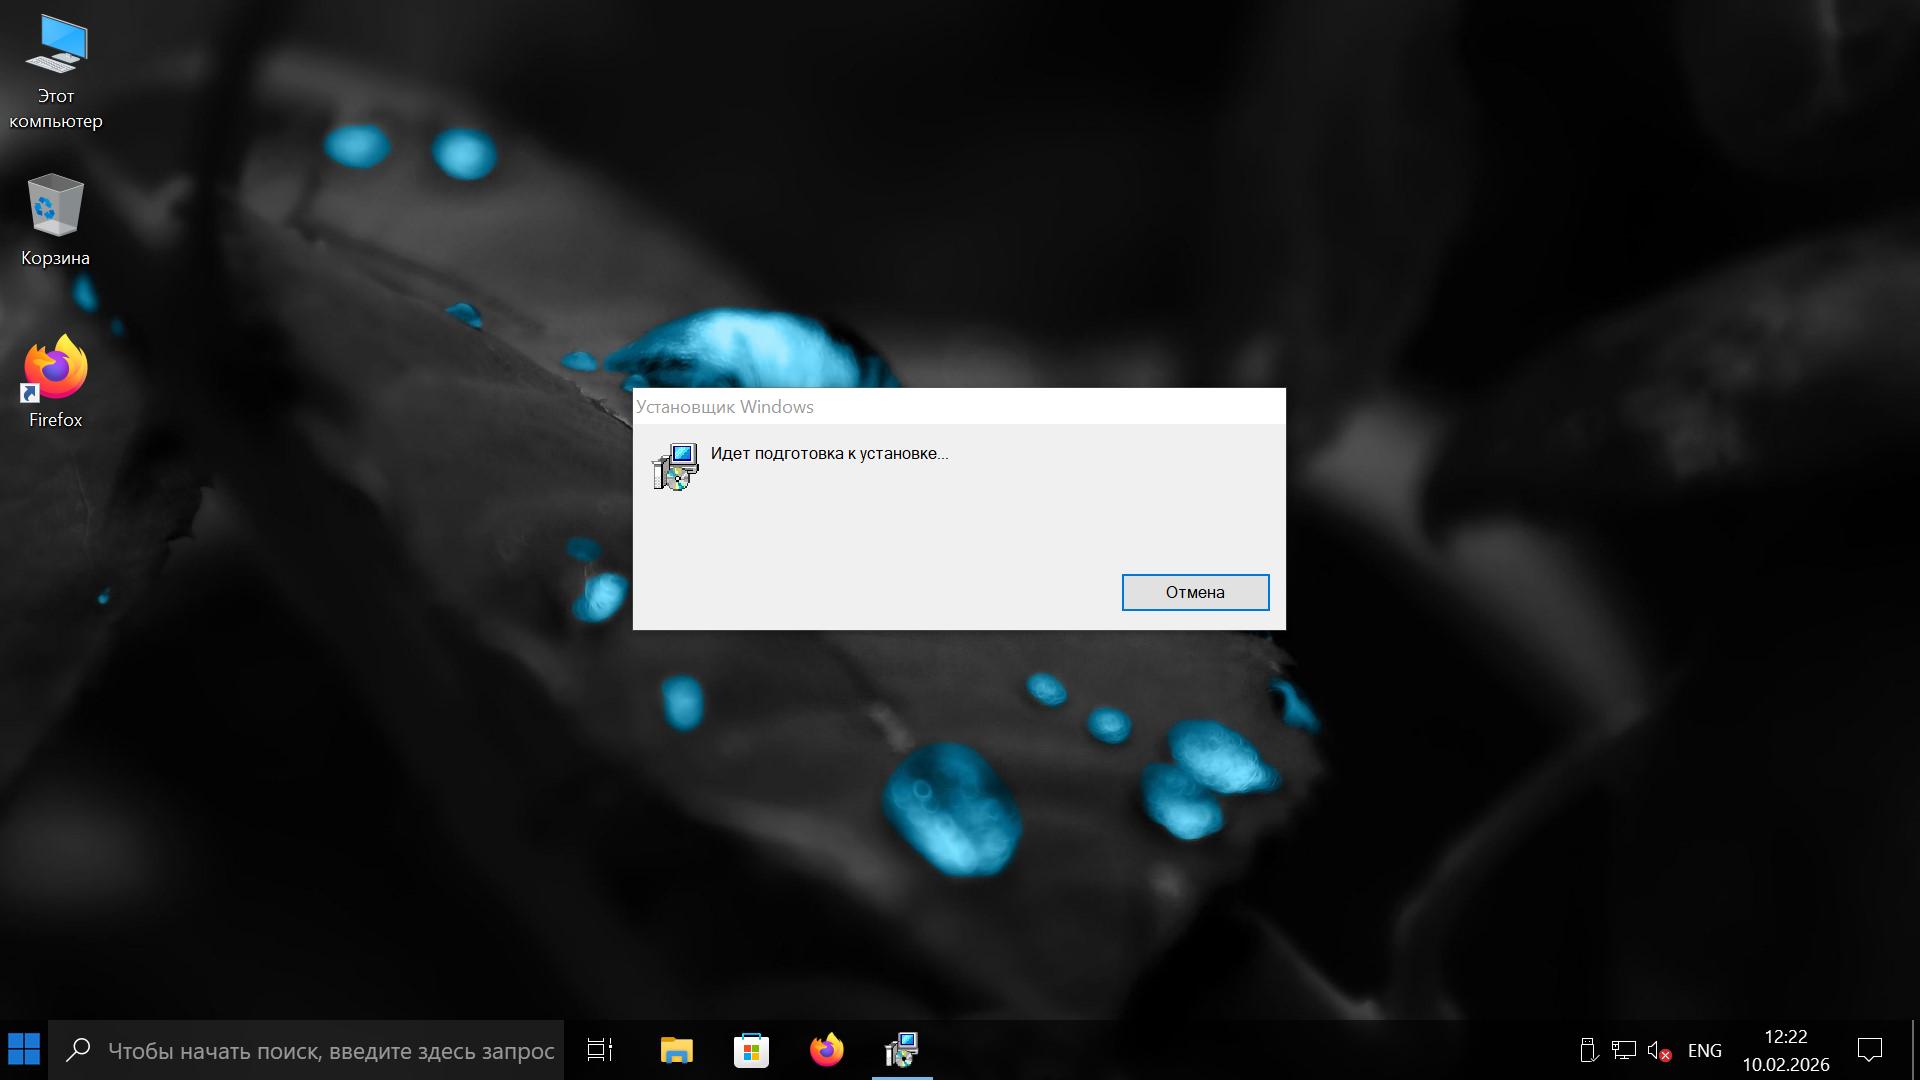Open the ENG input language switcher
The height and width of the screenshot is (1080, 1920).
pyautogui.click(x=1704, y=1050)
